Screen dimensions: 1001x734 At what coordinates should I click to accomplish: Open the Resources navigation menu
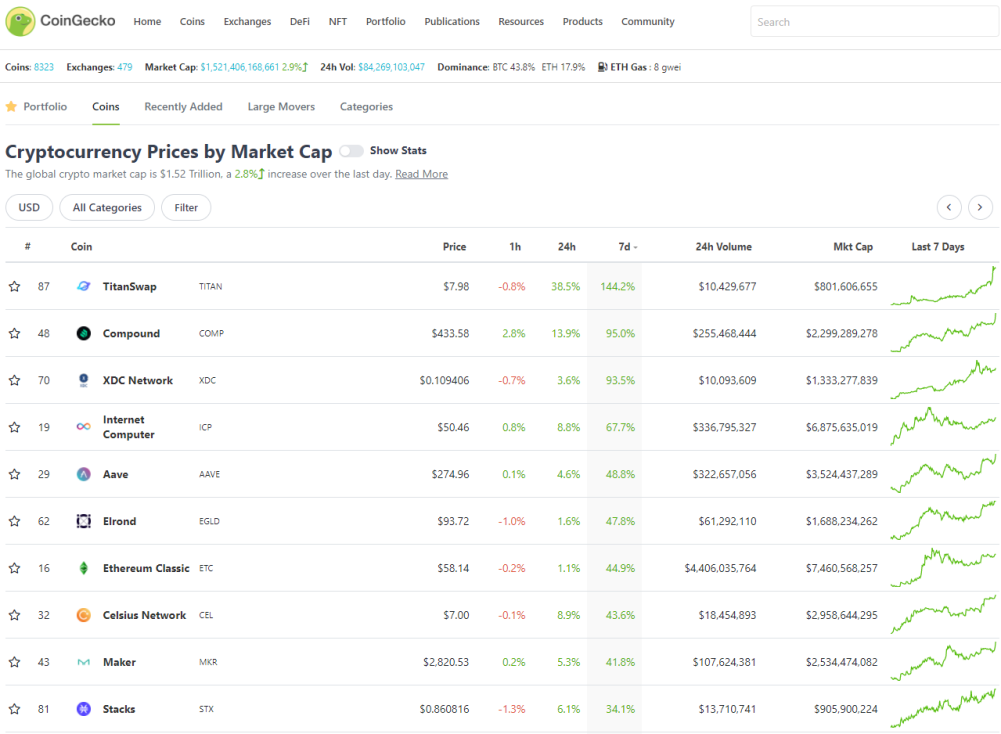click(521, 22)
